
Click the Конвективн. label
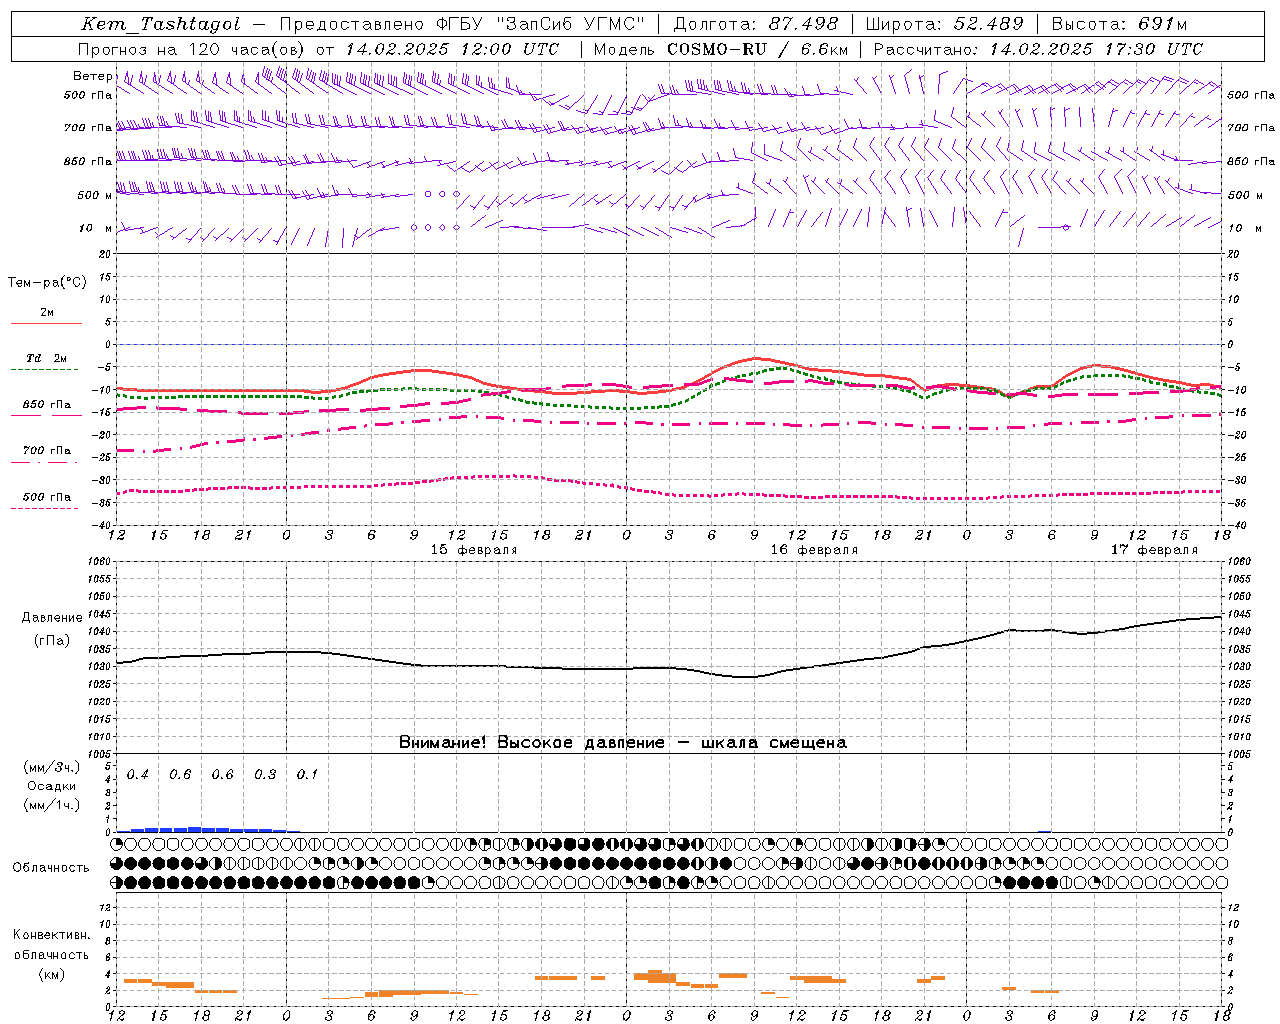tap(51, 935)
